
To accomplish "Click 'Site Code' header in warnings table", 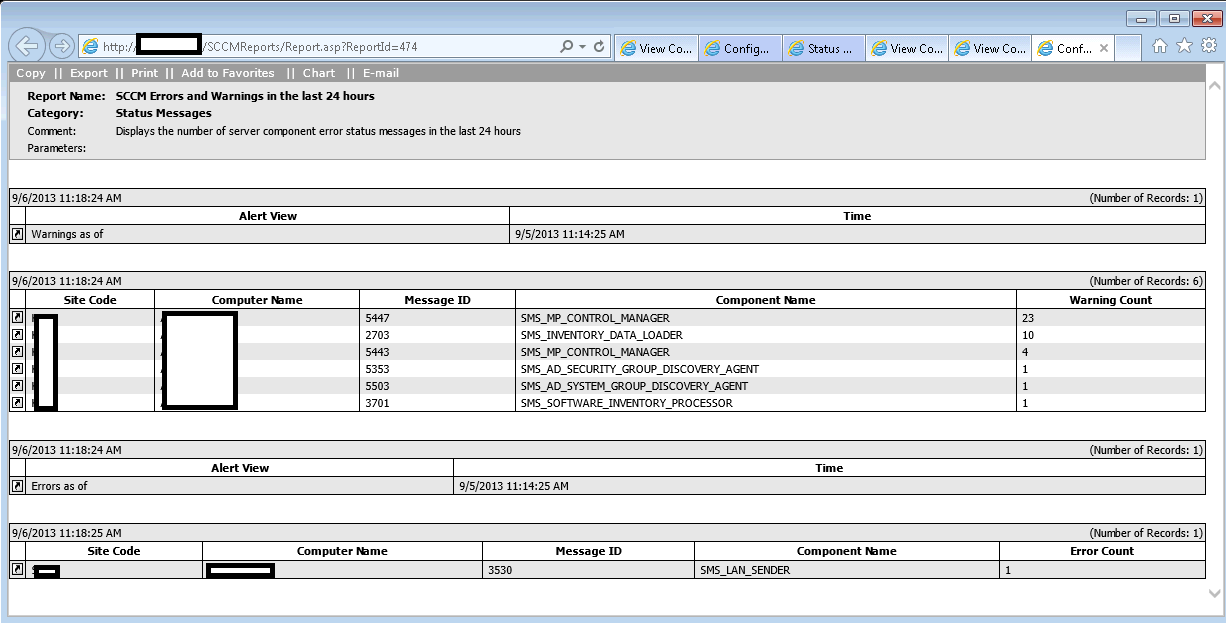I will 90,300.
